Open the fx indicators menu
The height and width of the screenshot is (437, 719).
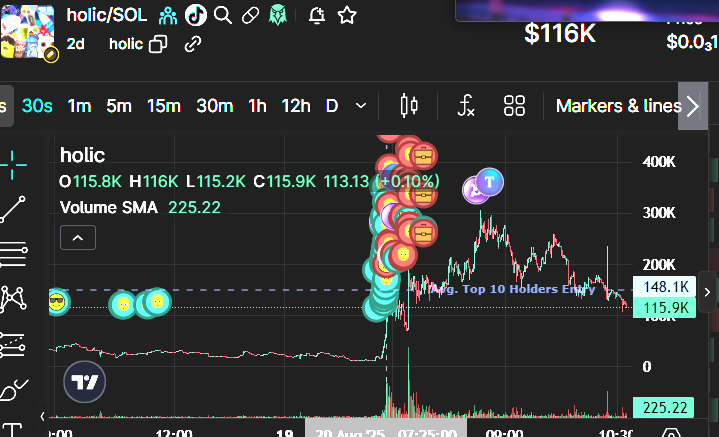point(466,106)
